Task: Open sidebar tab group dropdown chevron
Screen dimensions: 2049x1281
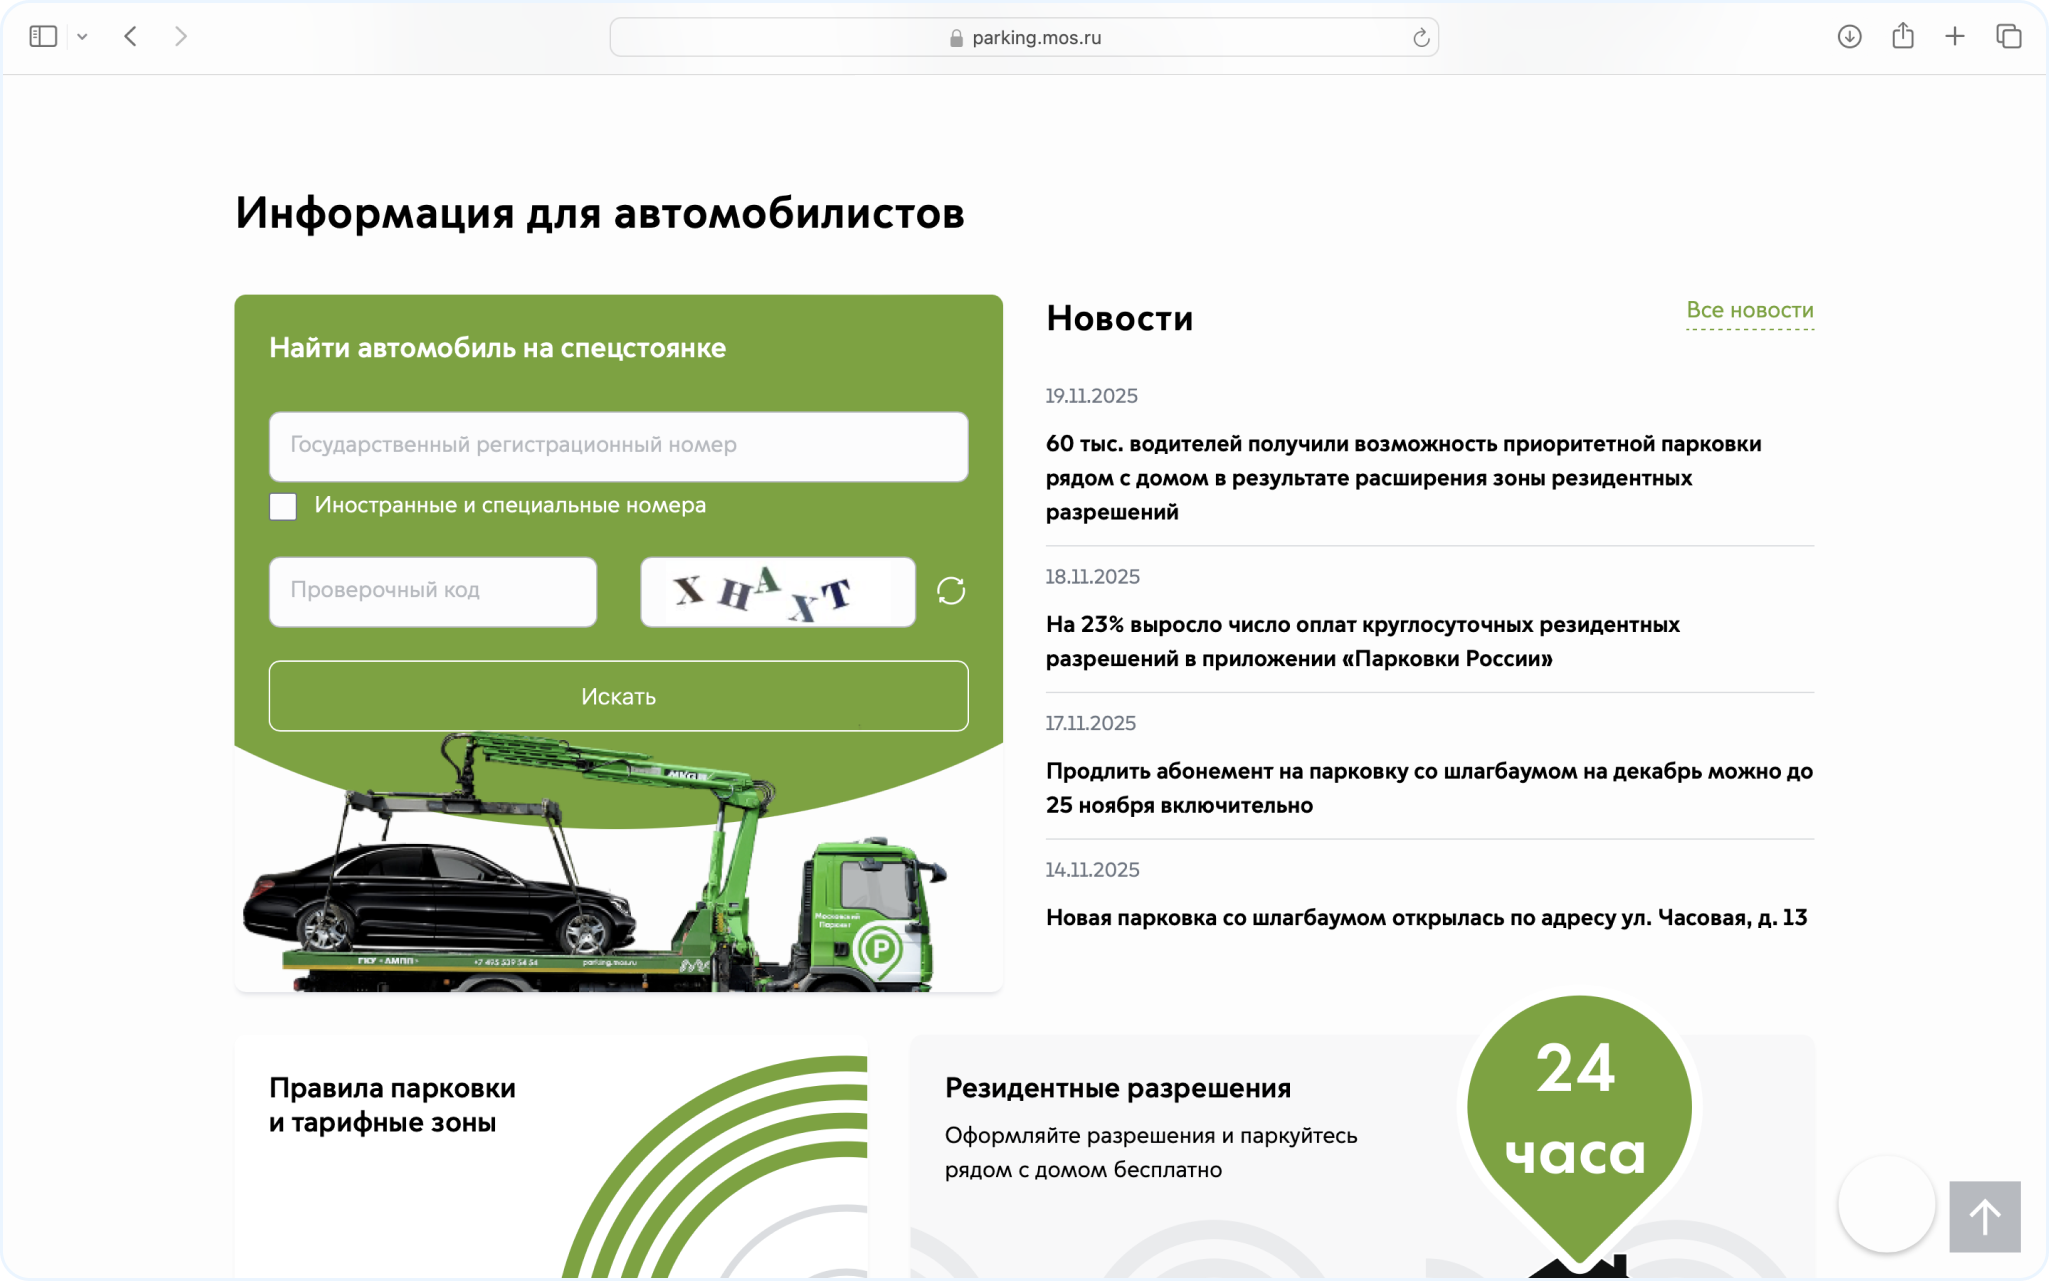Action: (82, 37)
